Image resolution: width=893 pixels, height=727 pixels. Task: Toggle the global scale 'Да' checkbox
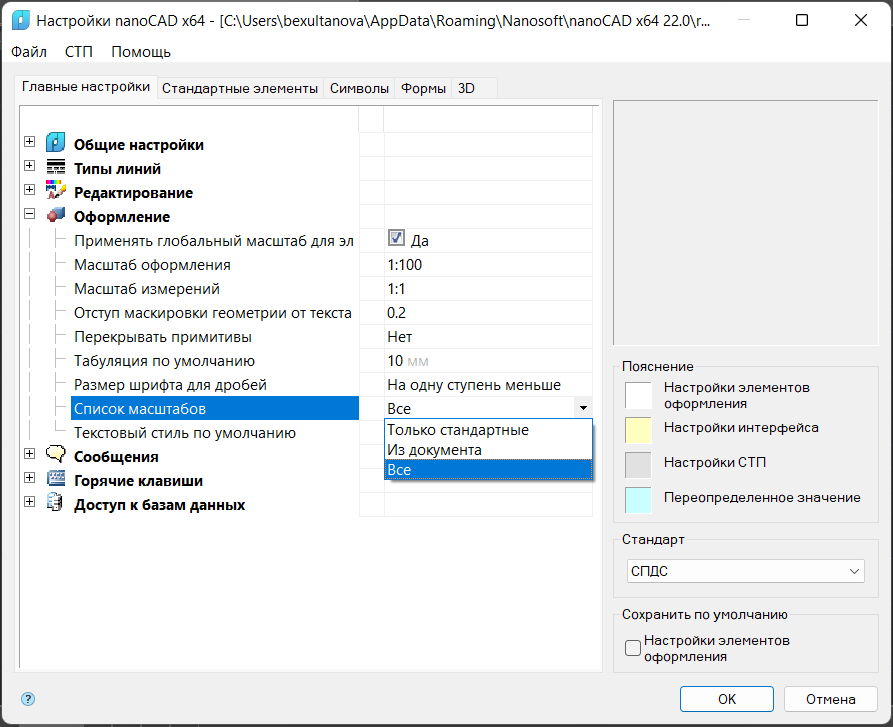396,239
